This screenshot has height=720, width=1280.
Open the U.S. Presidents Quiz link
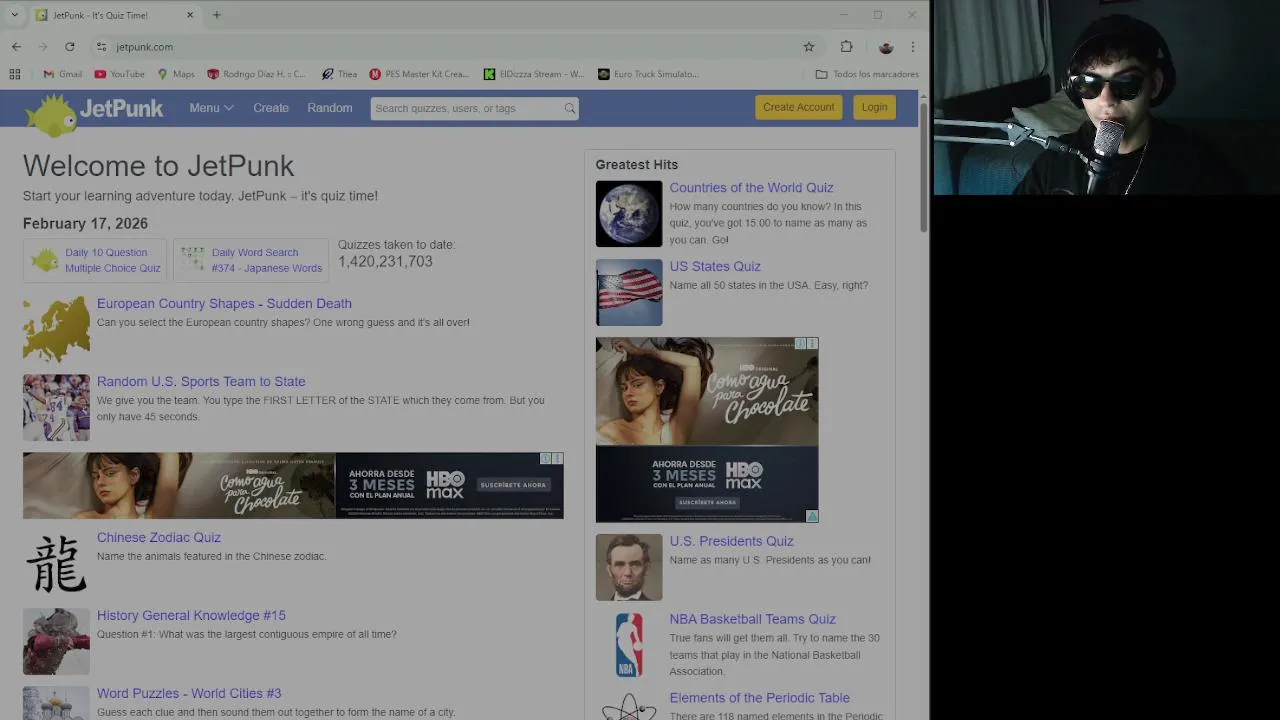(x=731, y=541)
